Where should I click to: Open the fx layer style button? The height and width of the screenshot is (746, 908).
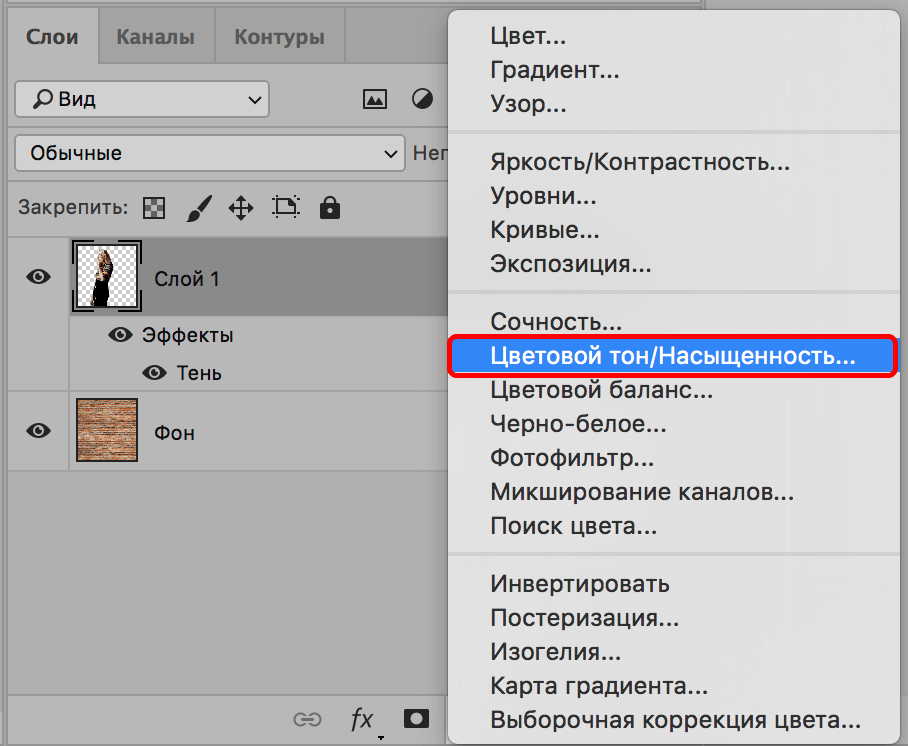pyautogui.click(x=361, y=719)
